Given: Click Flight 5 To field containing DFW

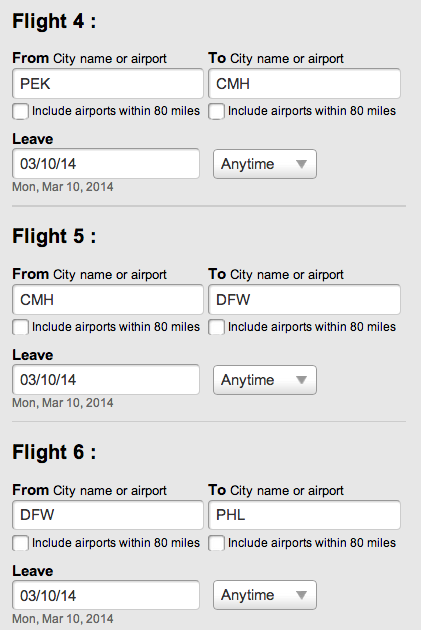Looking at the screenshot, I should click(x=304, y=299).
